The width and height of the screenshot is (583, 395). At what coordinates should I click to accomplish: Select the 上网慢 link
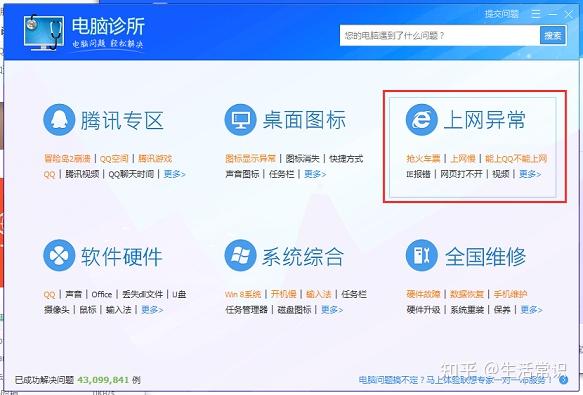pyautogui.click(x=463, y=158)
